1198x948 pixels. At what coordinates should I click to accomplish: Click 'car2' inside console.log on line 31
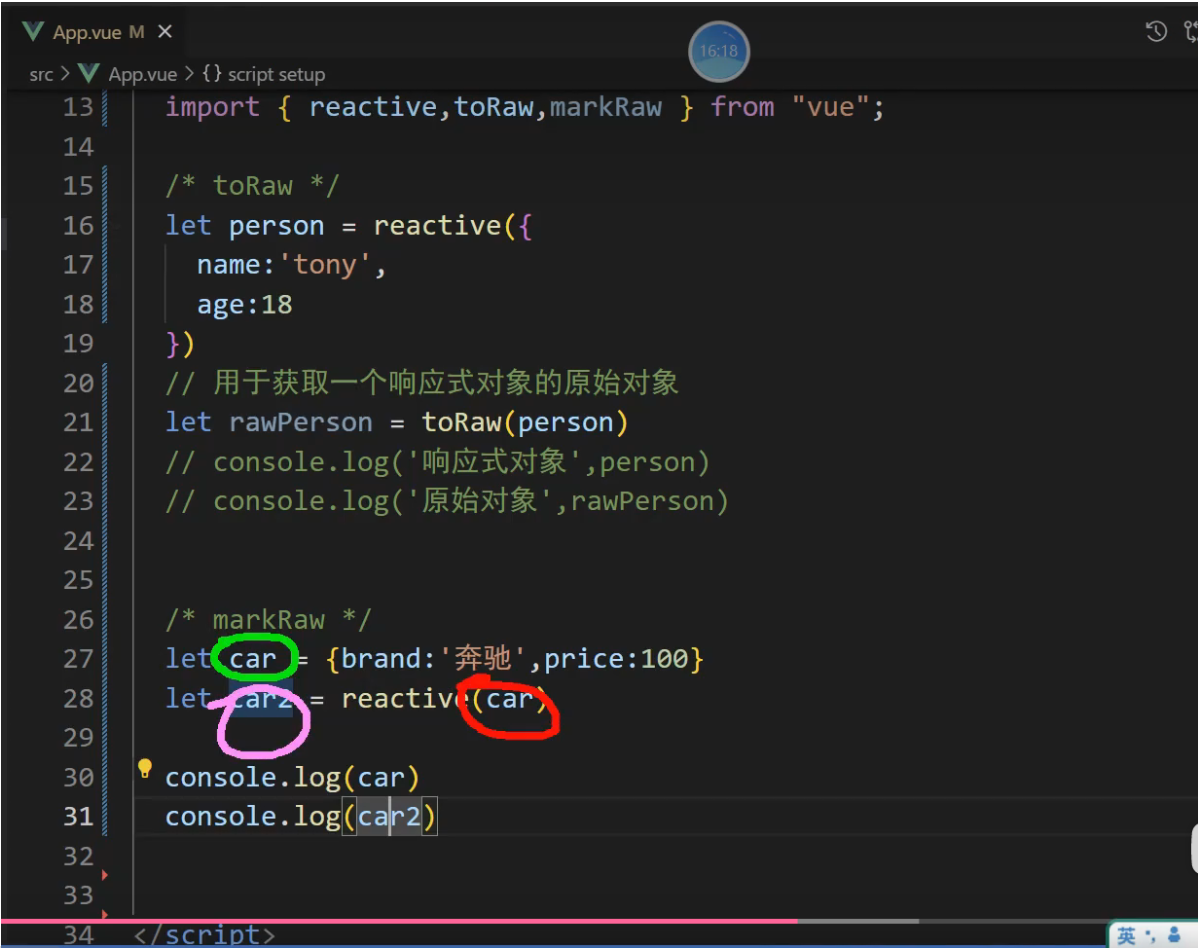pos(390,817)
